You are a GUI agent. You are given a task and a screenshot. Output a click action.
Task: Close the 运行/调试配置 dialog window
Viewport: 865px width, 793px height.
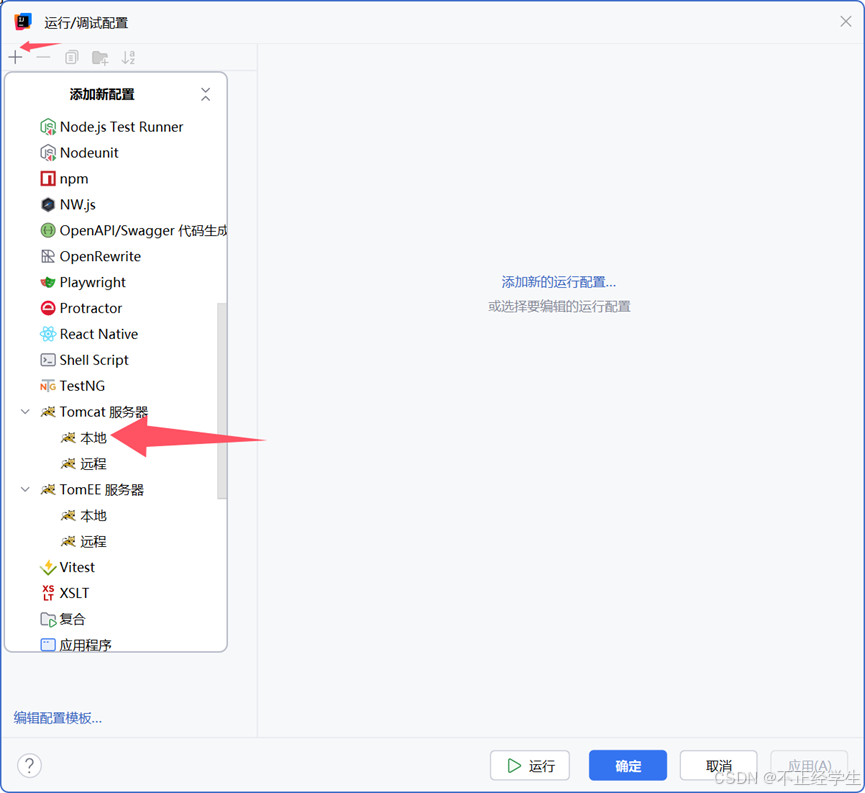(x=845, y=22)
